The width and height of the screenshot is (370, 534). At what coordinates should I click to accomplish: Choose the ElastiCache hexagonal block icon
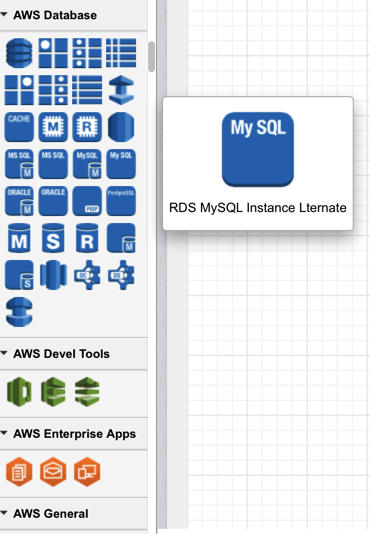[121, 127]
